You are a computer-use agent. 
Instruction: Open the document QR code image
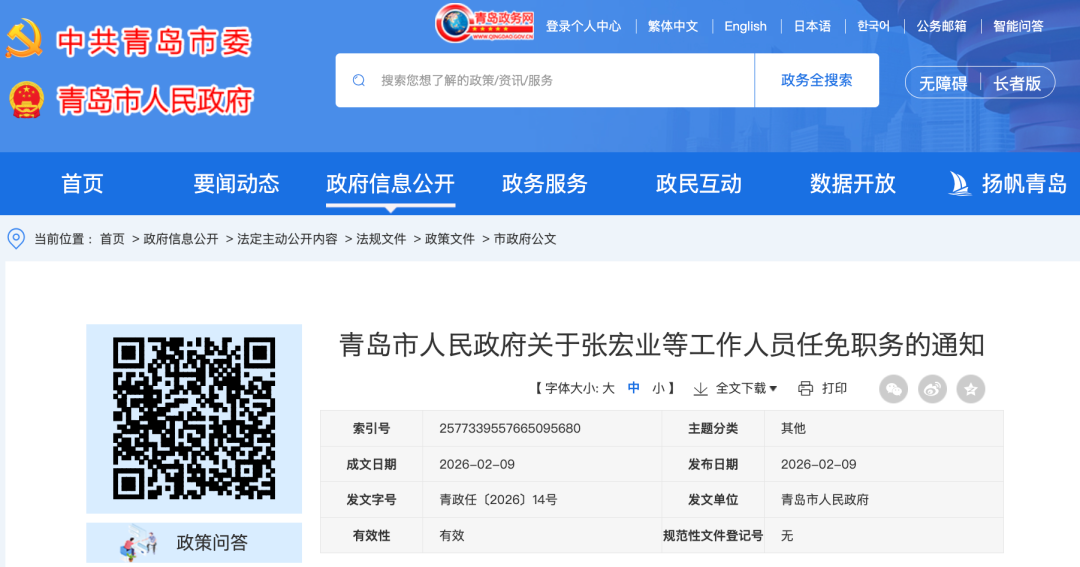194,418
